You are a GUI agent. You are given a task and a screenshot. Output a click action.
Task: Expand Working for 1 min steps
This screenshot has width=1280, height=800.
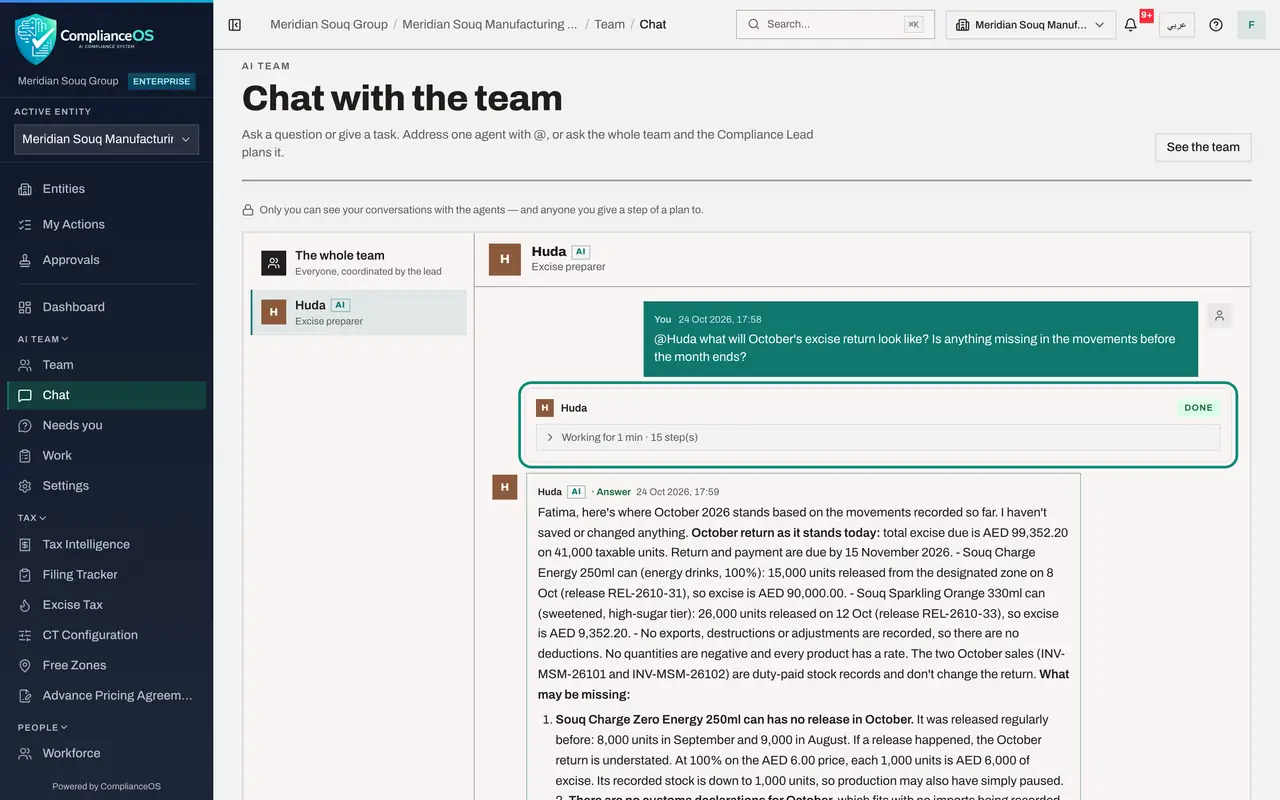click(x=878, y=437)
